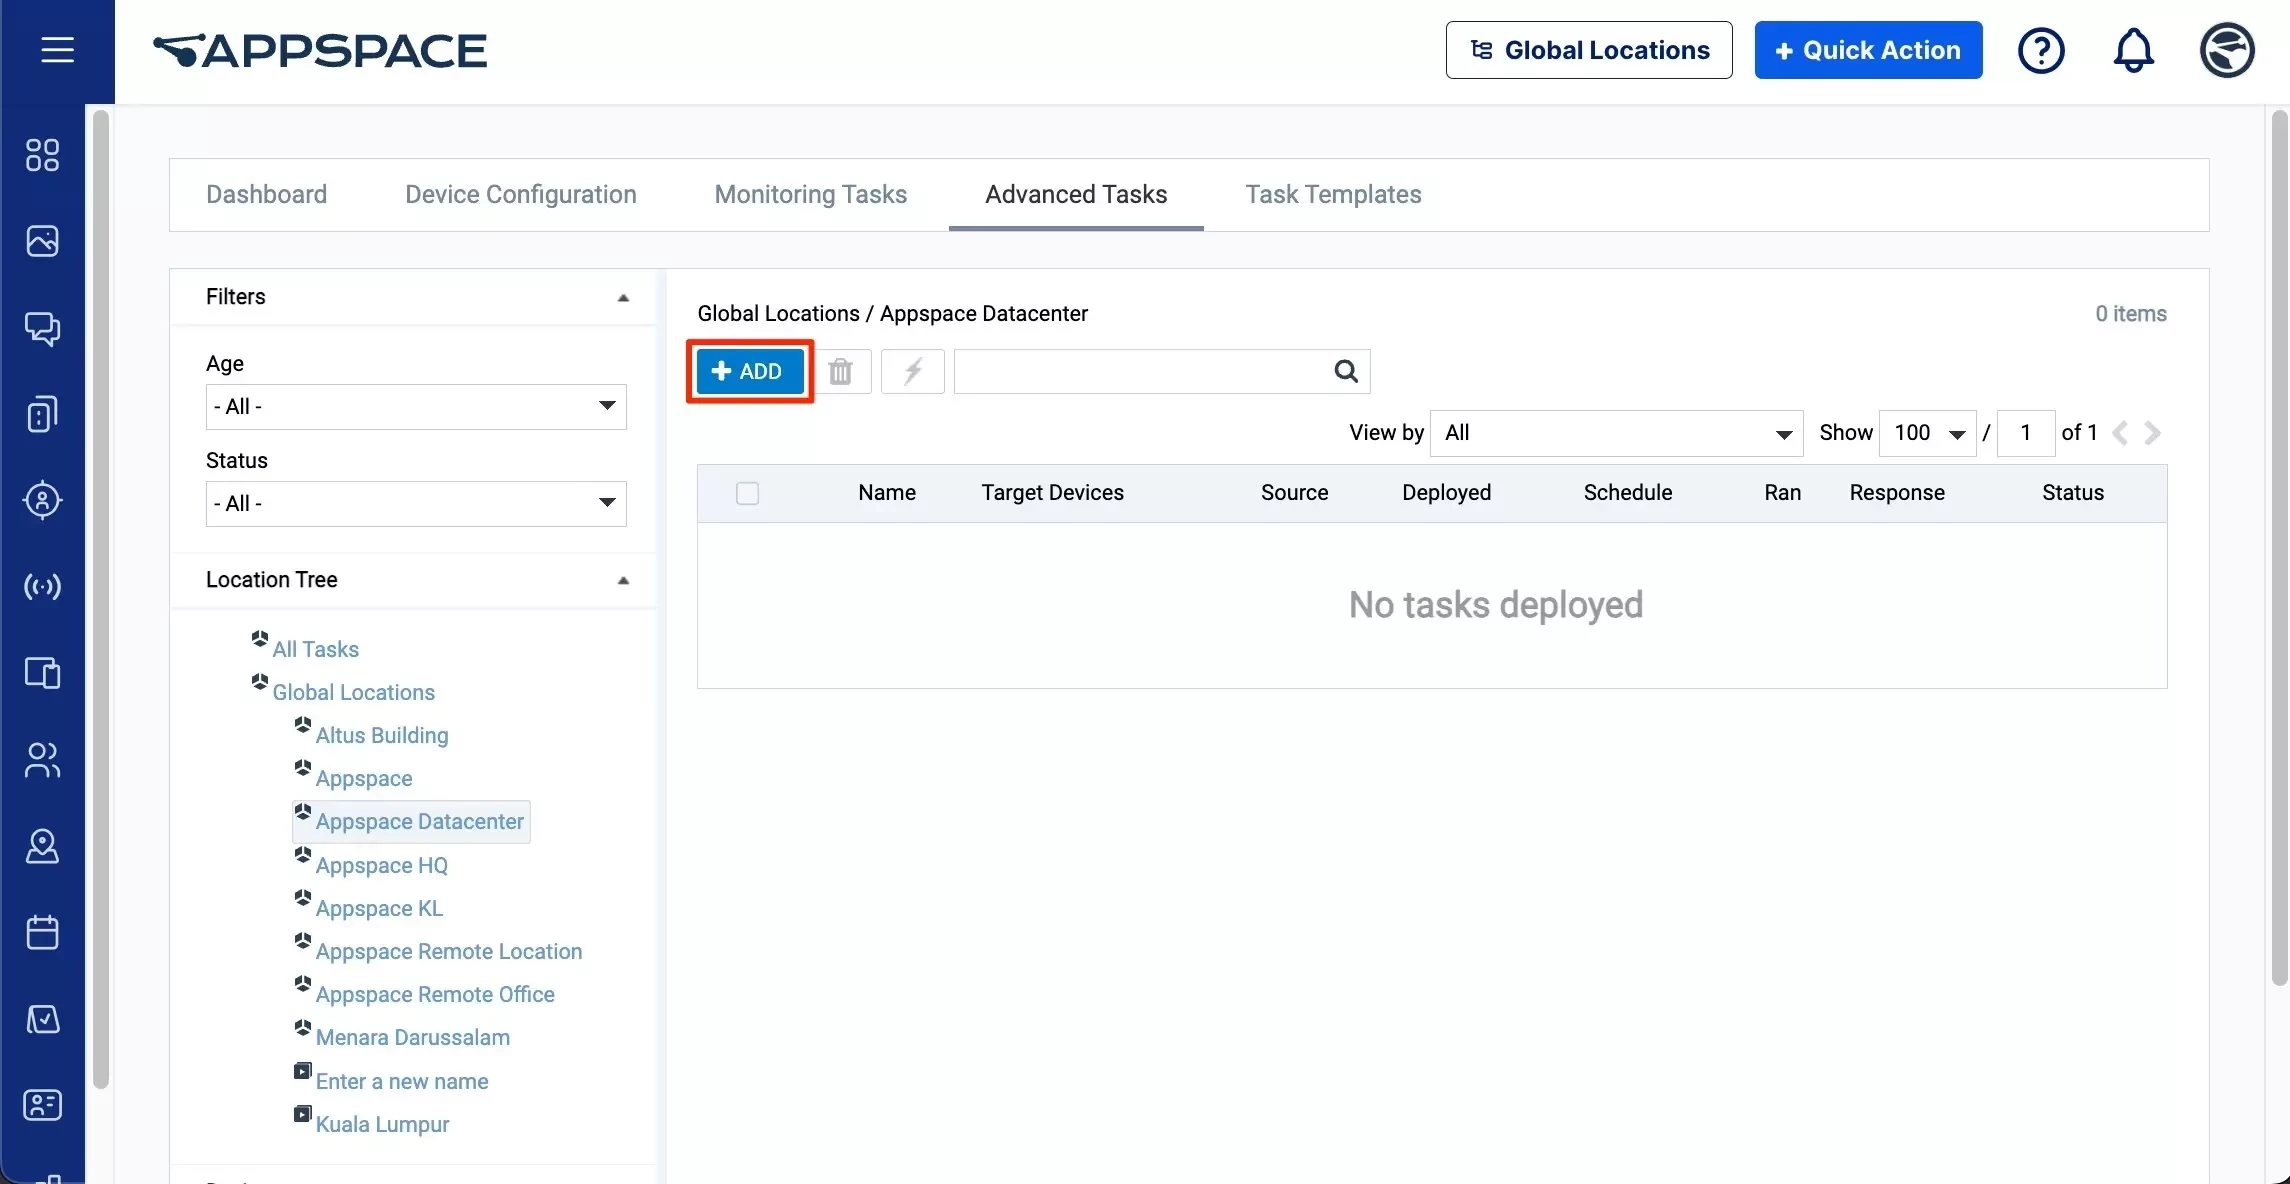Open the hamburger navigation menu
Screen dimensions: 2290x1184
tap(57, 50)
